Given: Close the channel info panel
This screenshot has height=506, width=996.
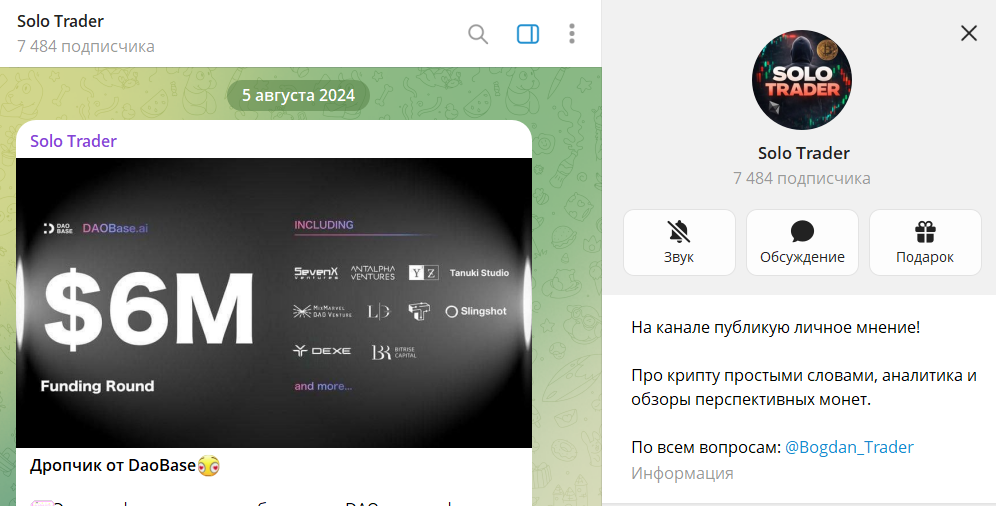Looking at the screenshot, I should click(969, 33).
